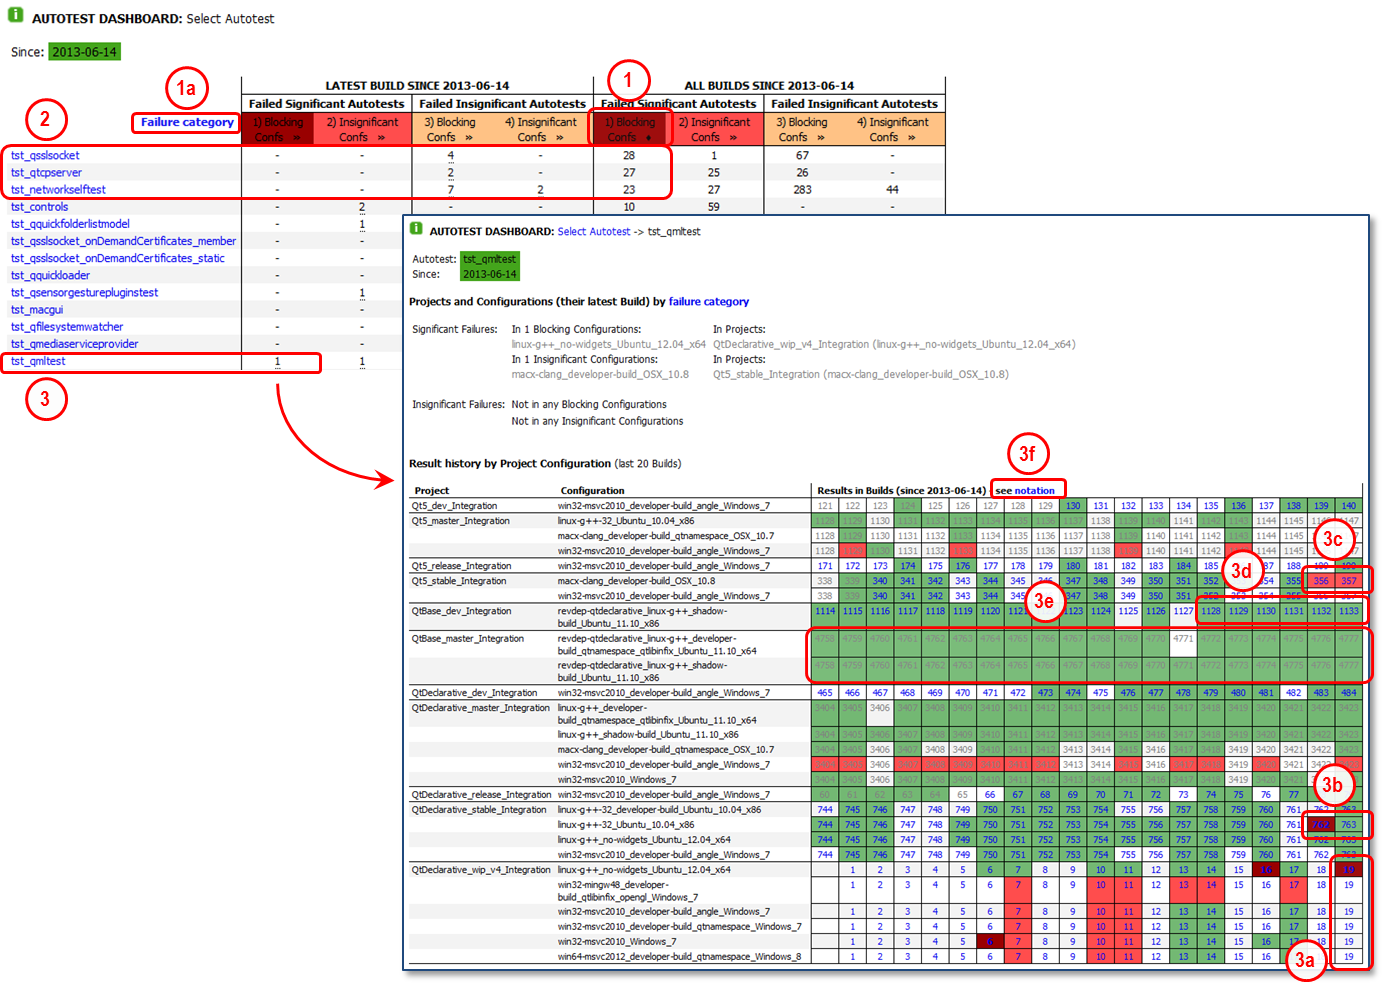Sort All Builds by 3) Blocking Confs

tap(802, 129)
